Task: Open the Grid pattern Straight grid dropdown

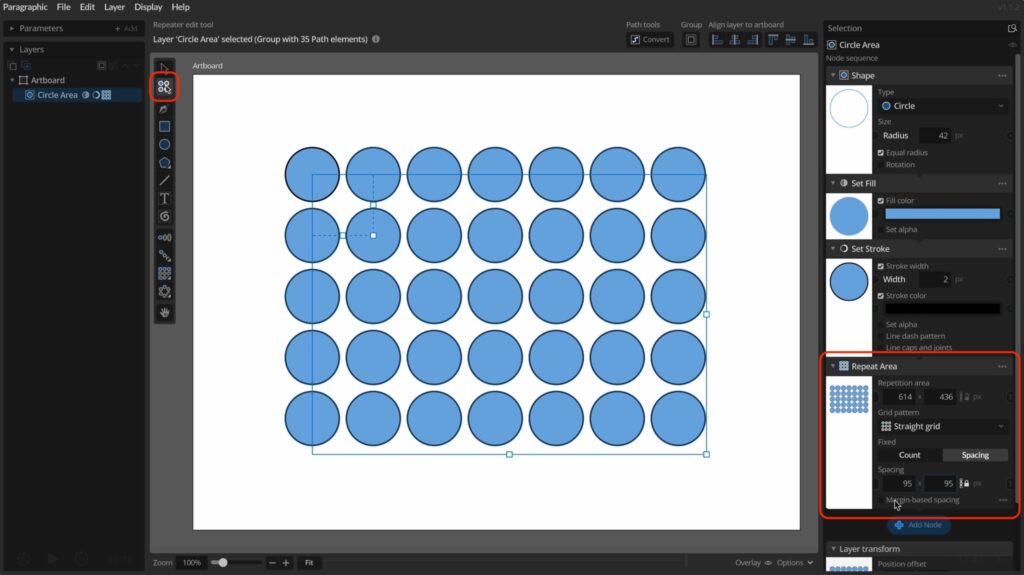Action: coord(942,427)
